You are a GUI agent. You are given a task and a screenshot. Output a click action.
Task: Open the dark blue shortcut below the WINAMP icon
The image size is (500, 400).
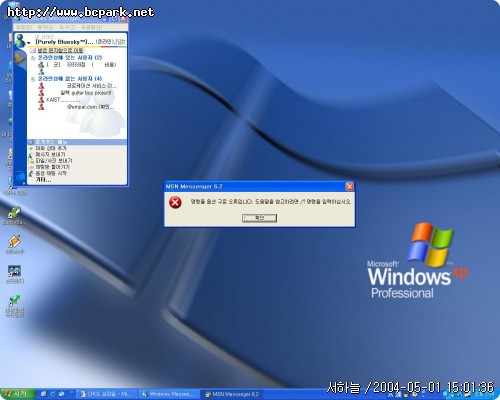coord(14,274)
